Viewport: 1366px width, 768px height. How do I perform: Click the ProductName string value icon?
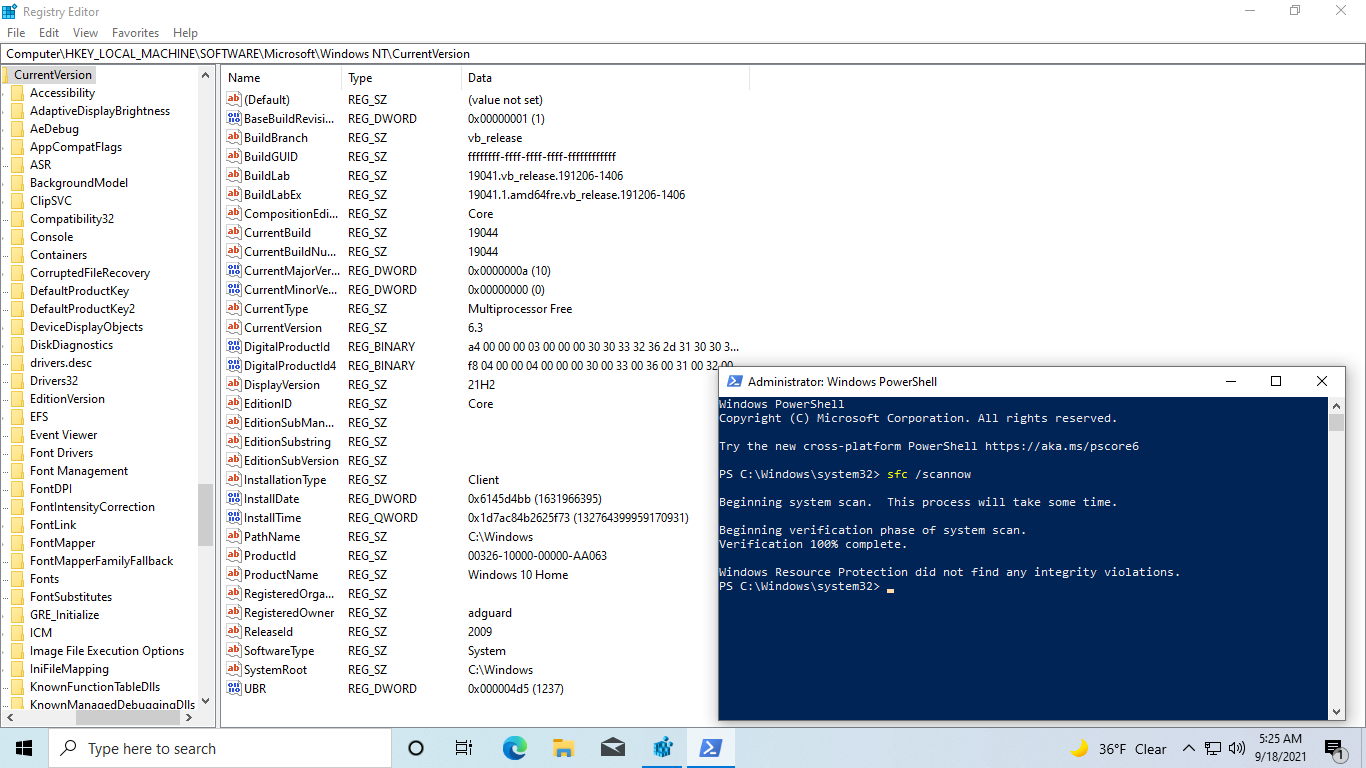click(x=234, y=575)
